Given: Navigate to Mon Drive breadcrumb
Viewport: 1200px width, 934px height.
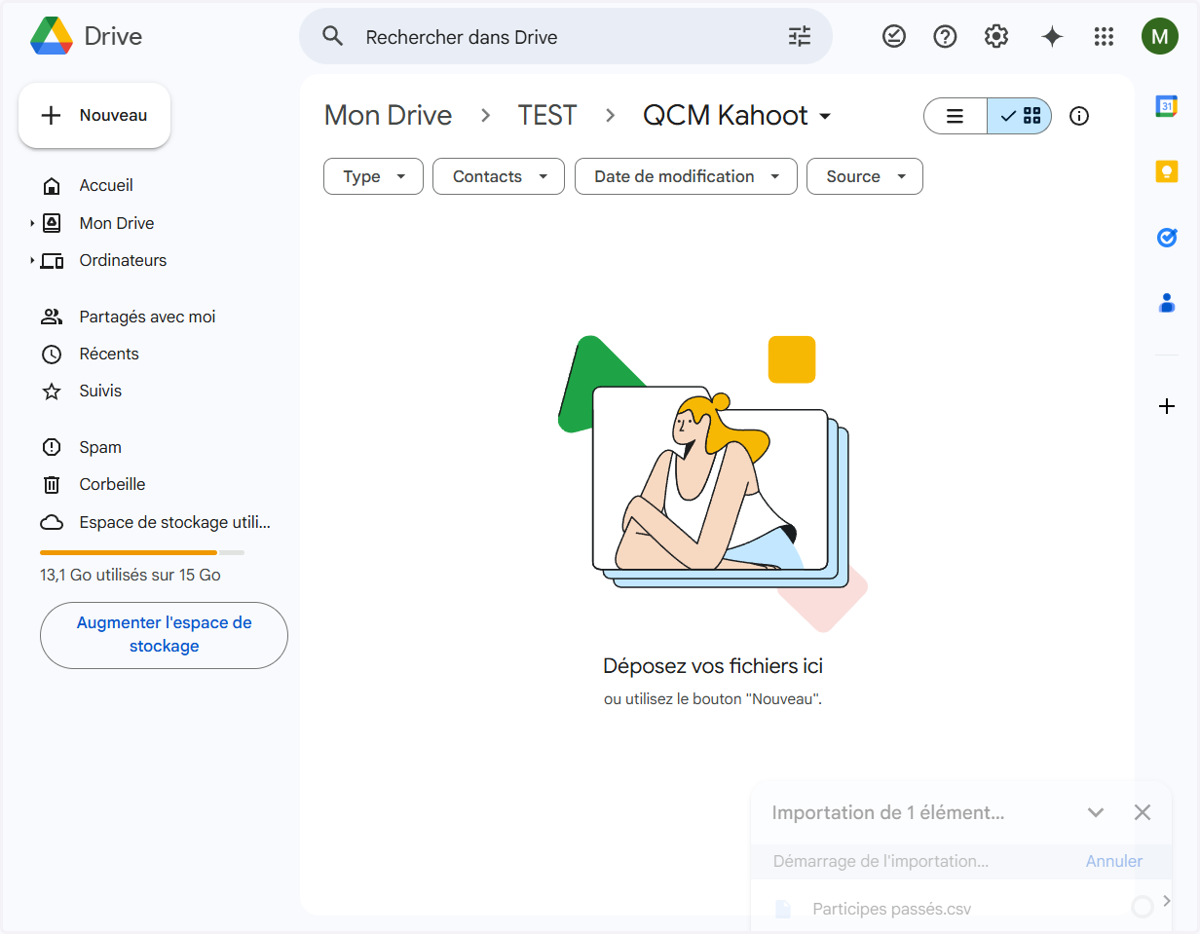Looking at the screenshot, I should pos(388,116).
